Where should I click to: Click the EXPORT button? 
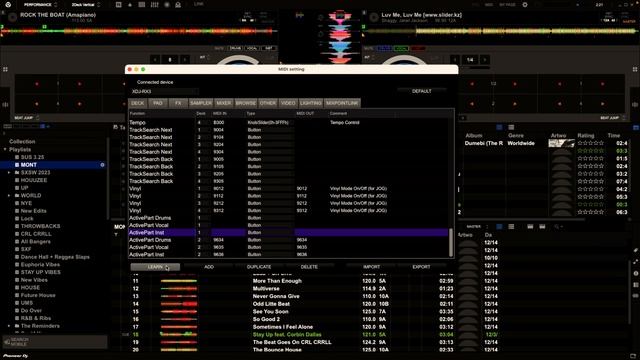click(421, 267)
